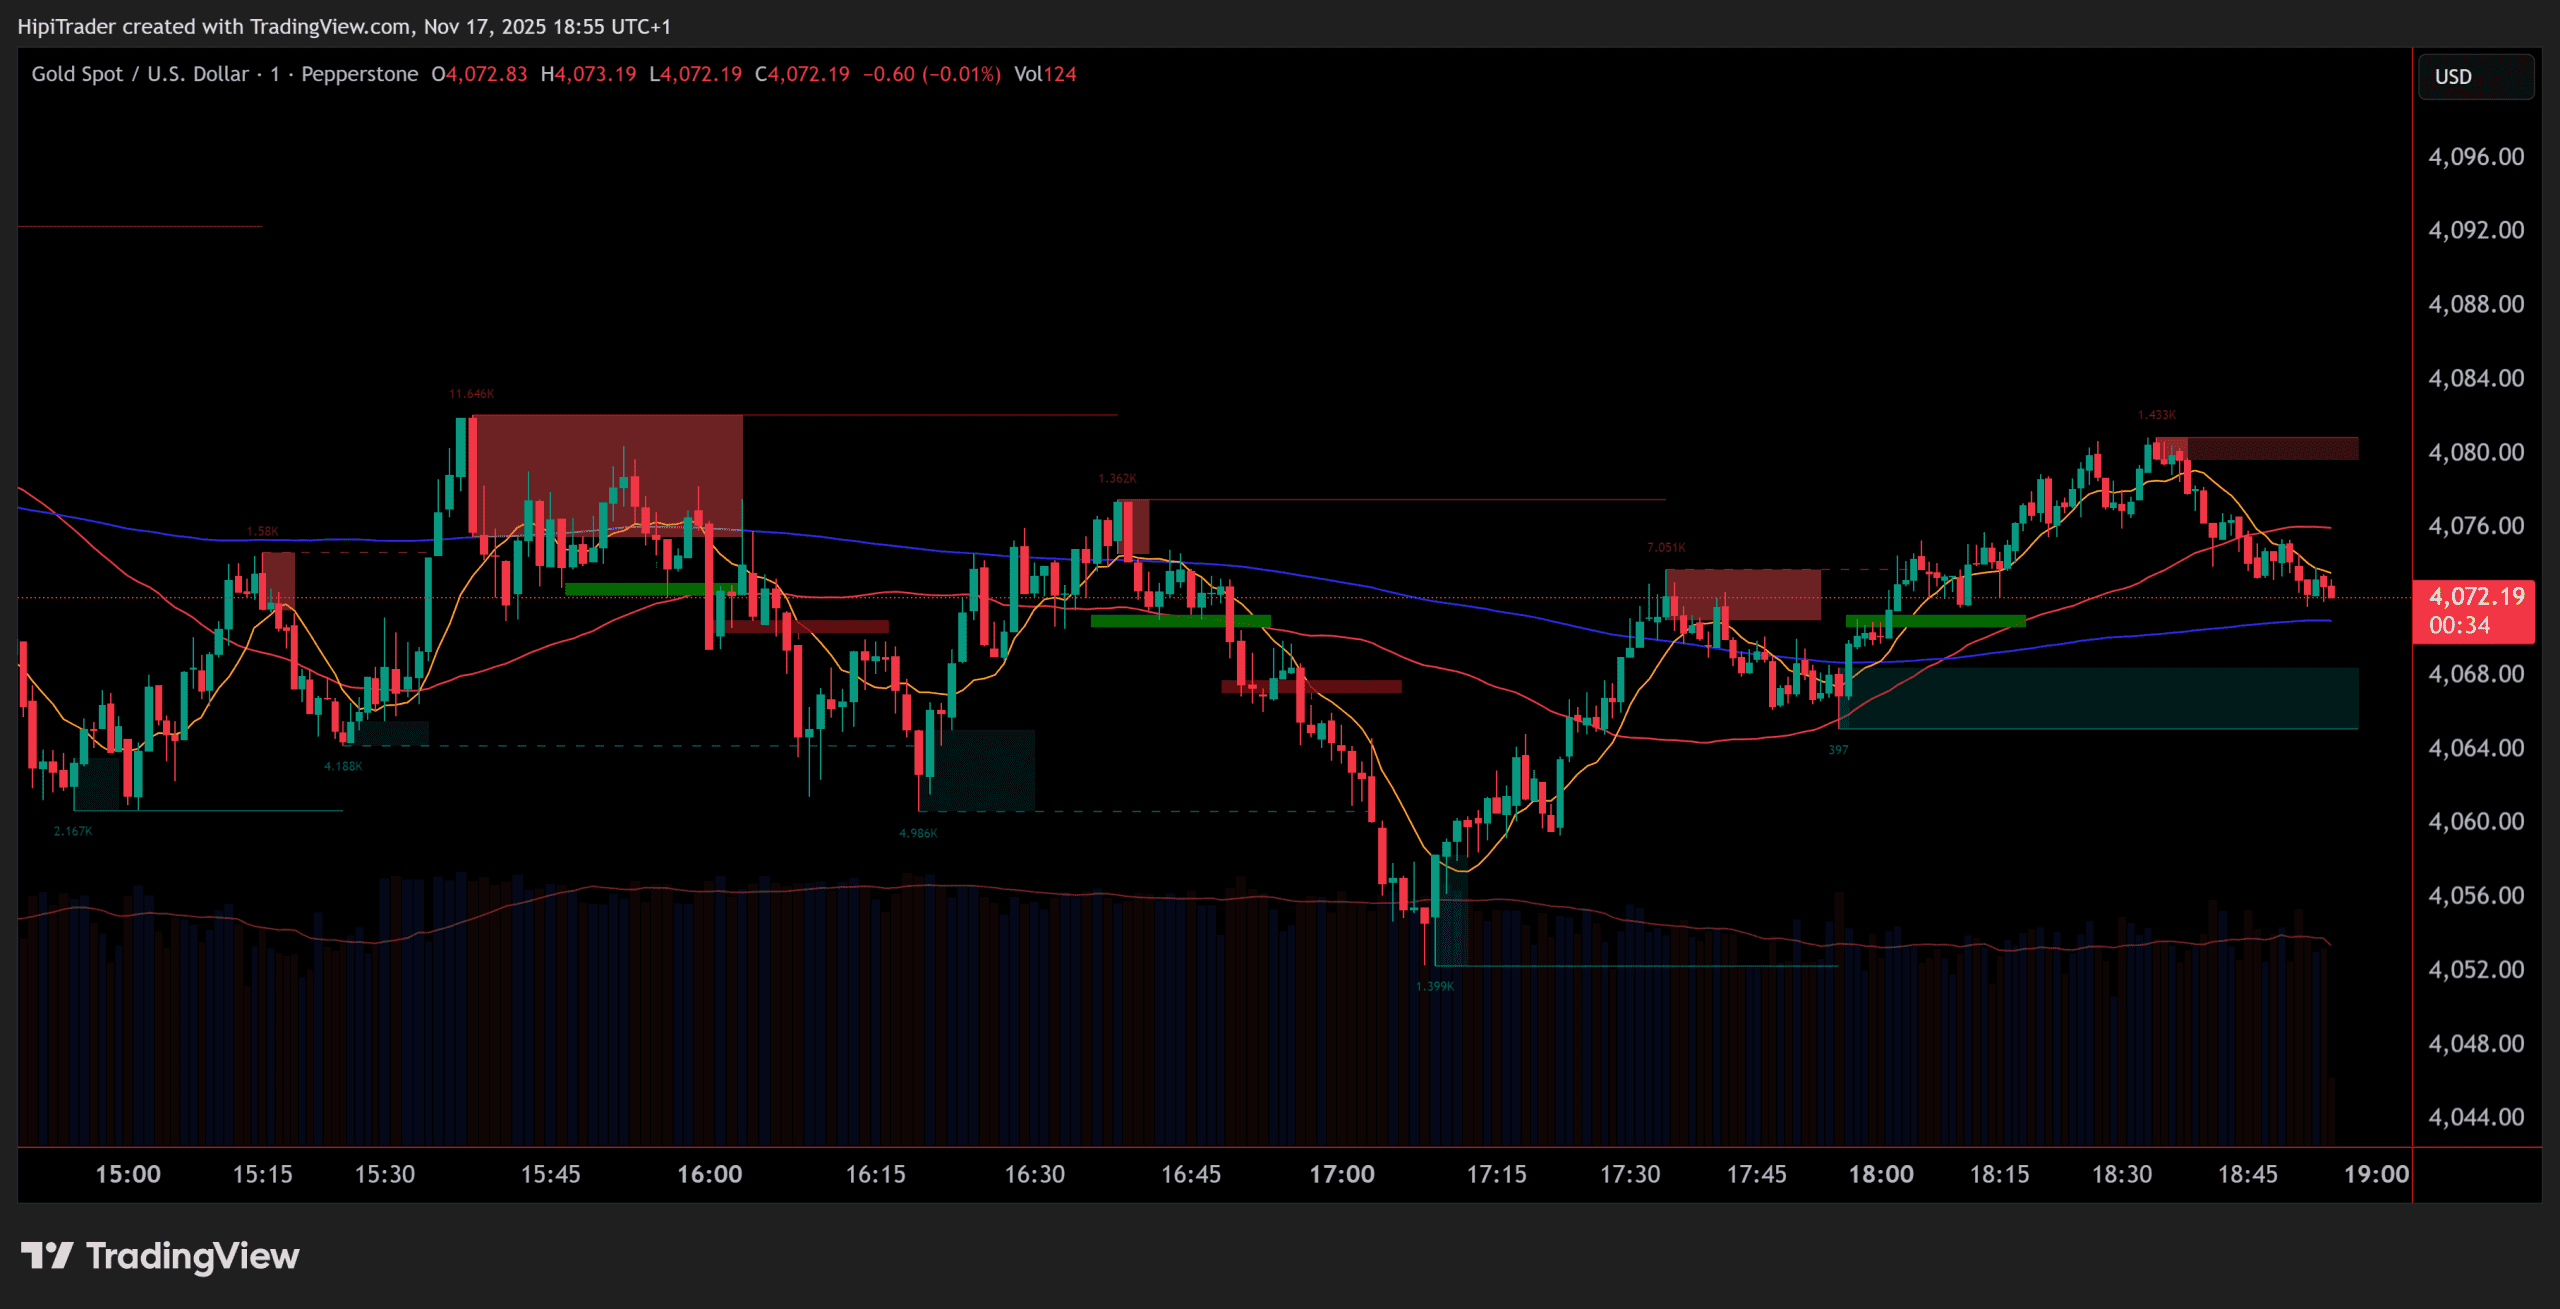2560x1309 pixels.
Task: Click the HipiTrader created with TradingView.com header text
Action: [344, 27]
